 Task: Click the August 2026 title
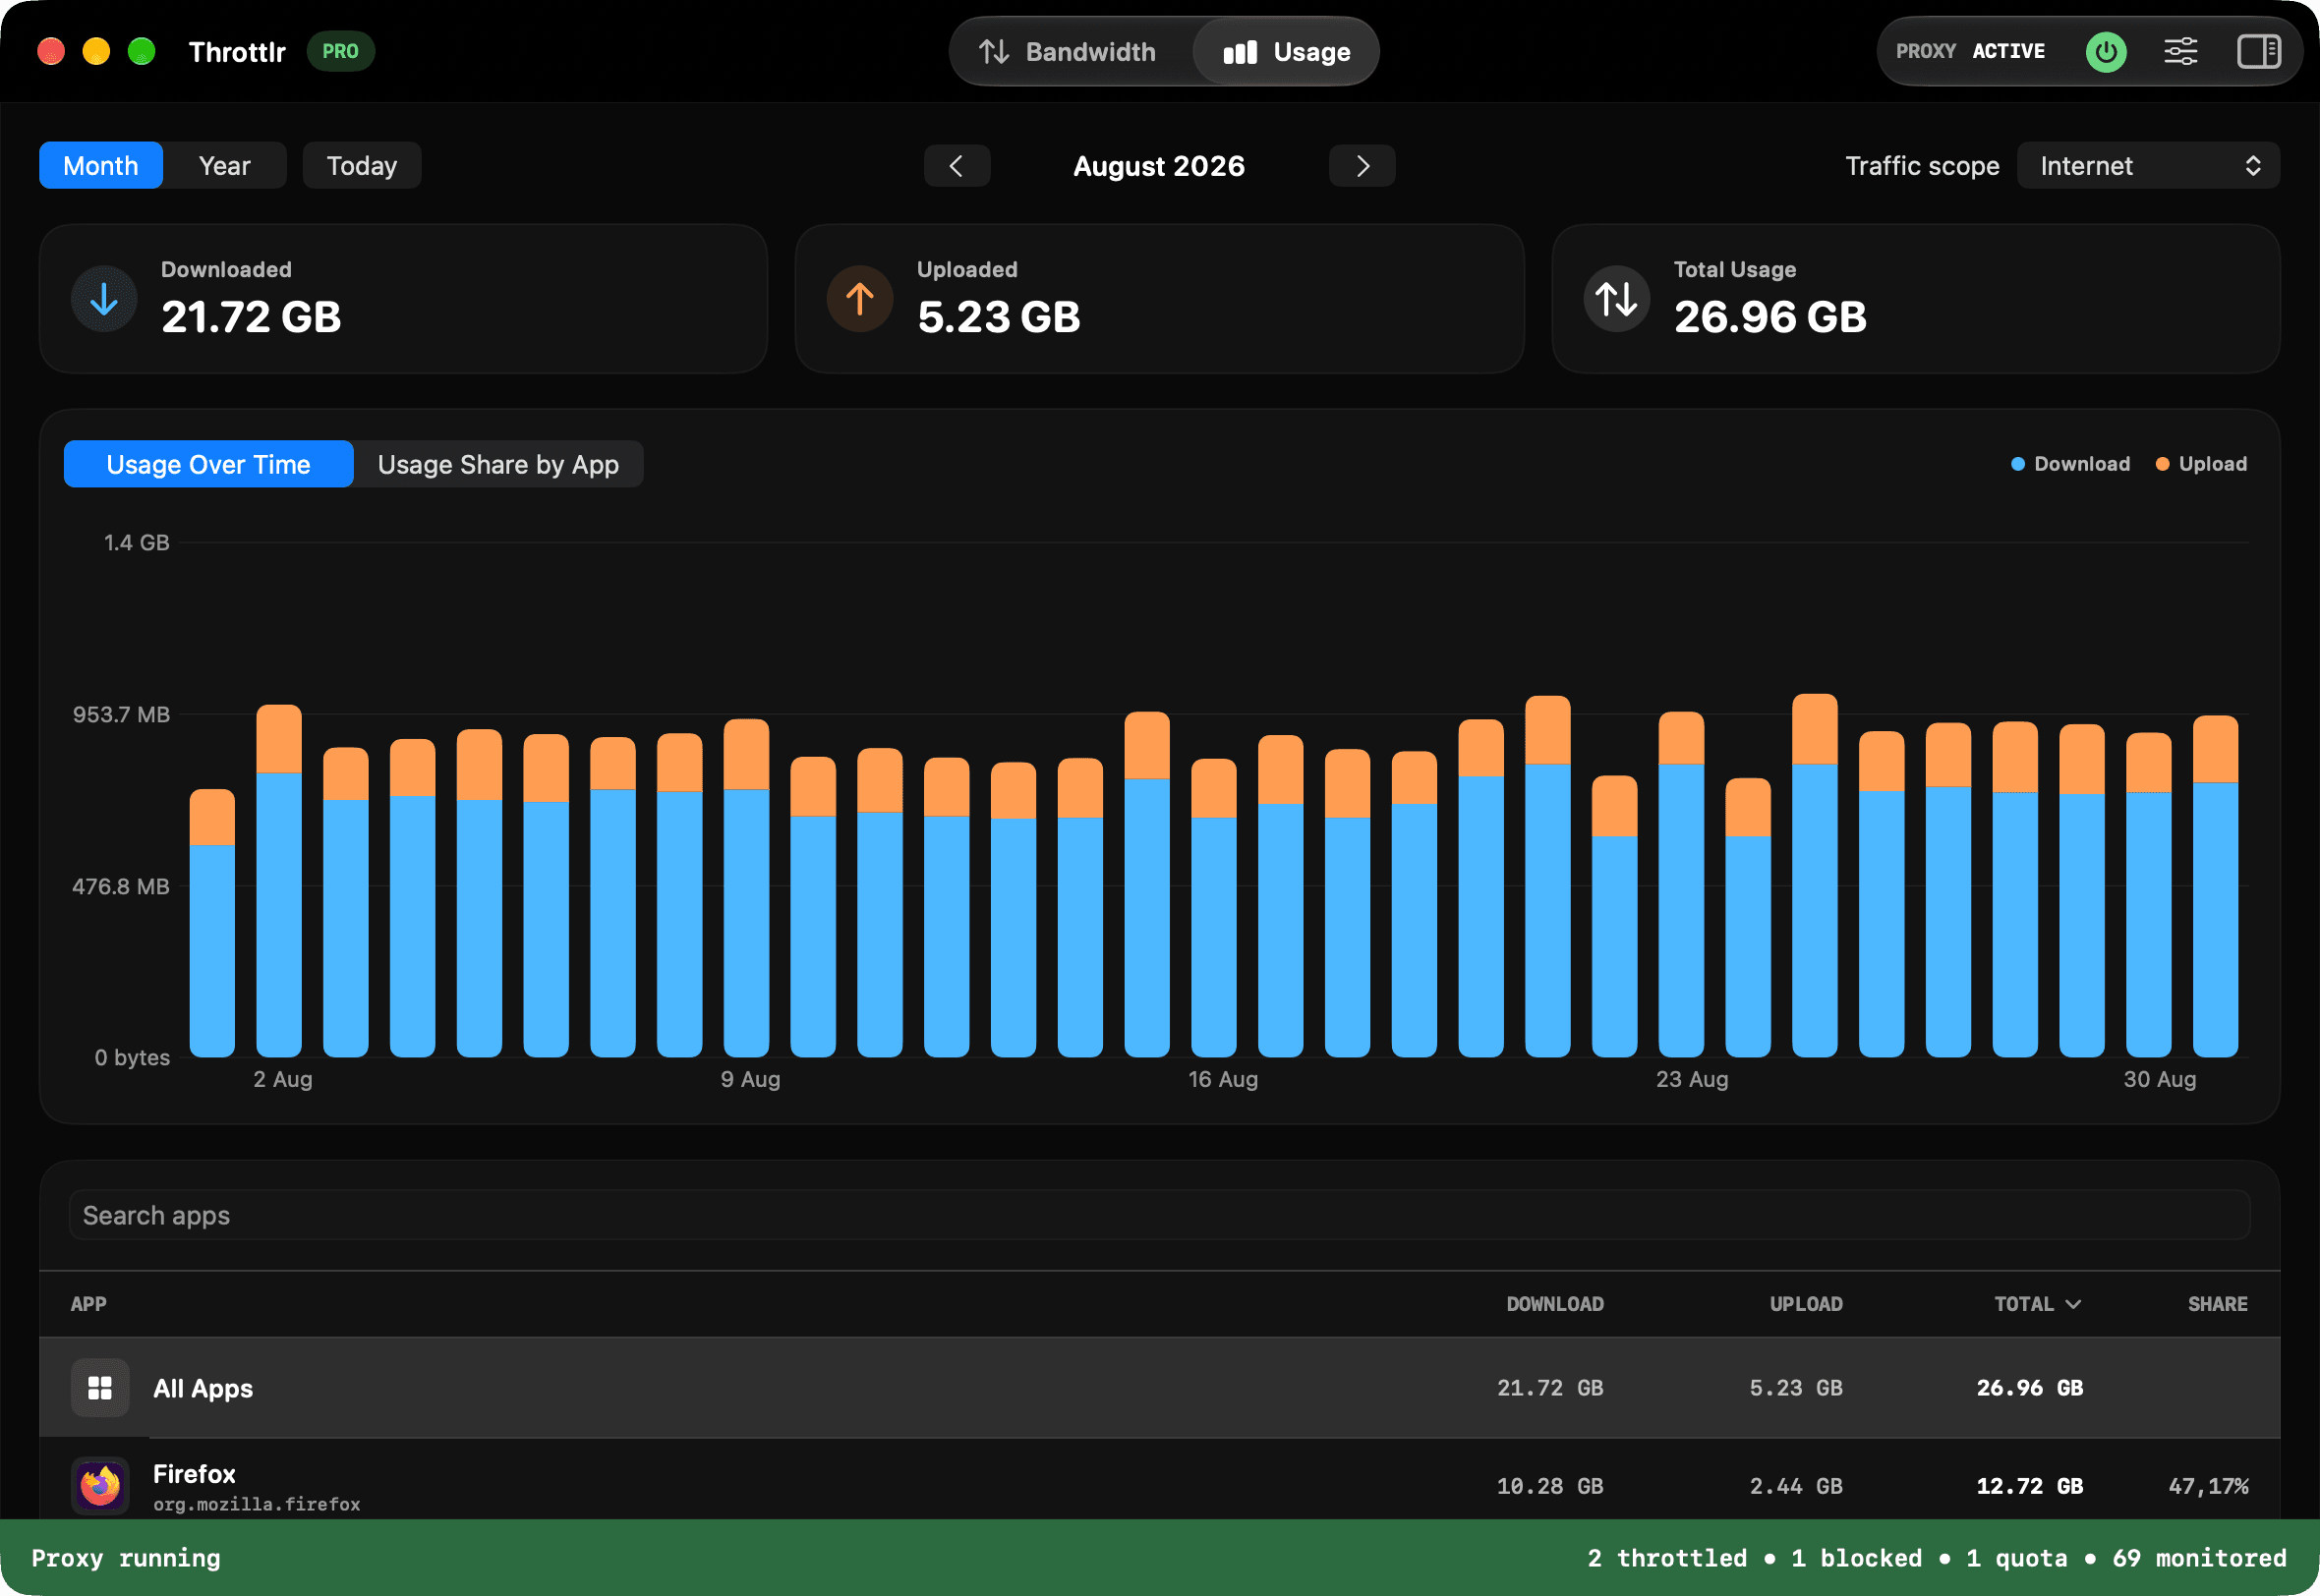point(1159,166)
